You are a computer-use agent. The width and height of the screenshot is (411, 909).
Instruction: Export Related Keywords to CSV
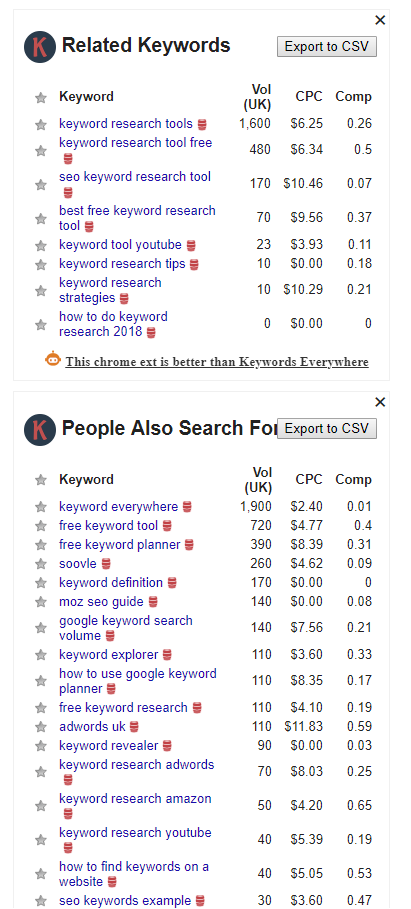pos(327,46)
